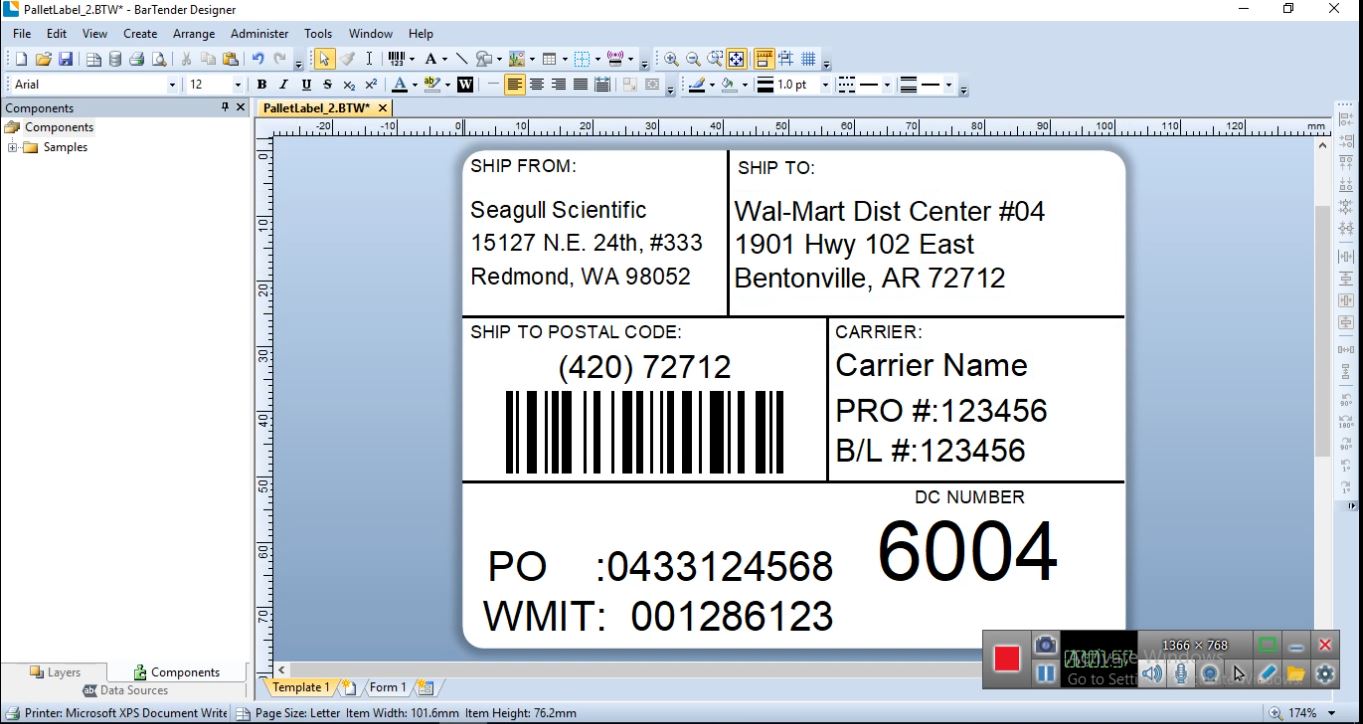
Task: Select the pointer selection tool
Action: coord(324,59)
